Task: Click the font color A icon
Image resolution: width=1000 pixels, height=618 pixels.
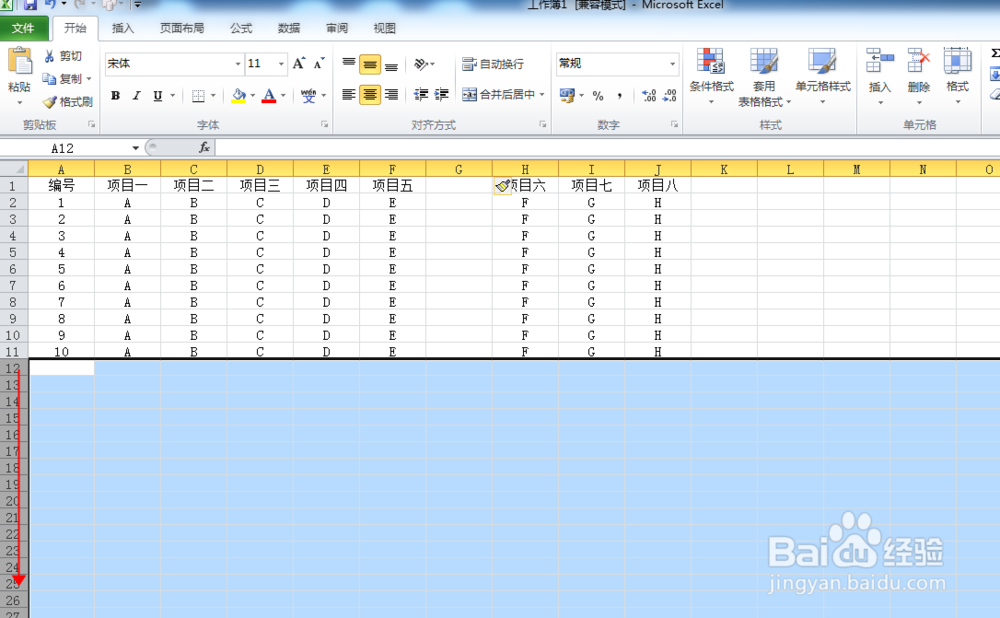Action: click(269, 96)
